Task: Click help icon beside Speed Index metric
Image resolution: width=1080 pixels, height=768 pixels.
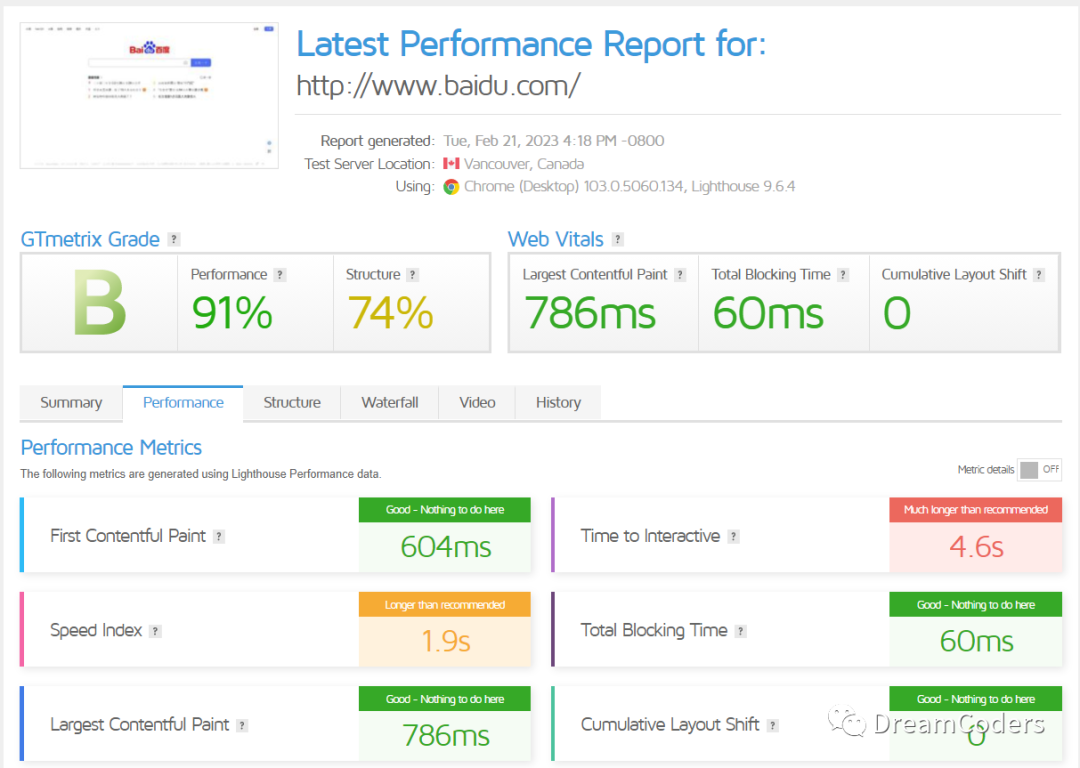Action: click(x=156, y=631)
